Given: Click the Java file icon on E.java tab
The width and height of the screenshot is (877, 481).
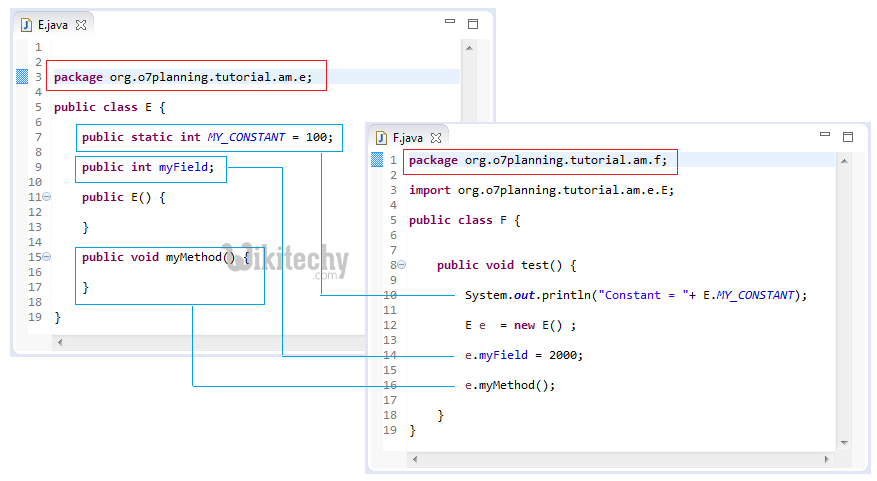Looking at the screenshot, I should pyautogui.click(x=27, y=25).
